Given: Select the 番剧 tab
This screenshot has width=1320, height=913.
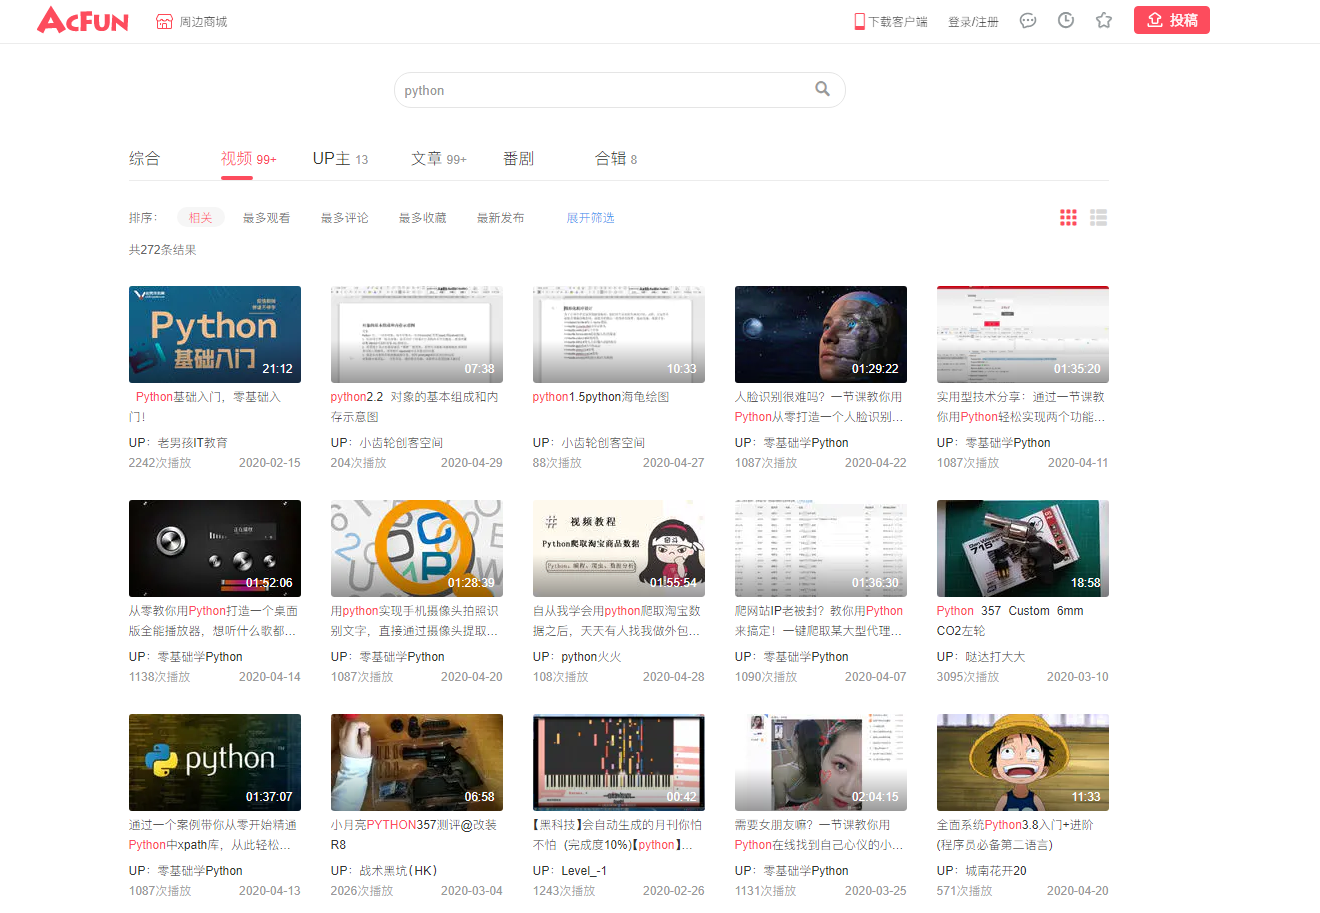Looking at the screenshot, I should (x=518, y=158).
